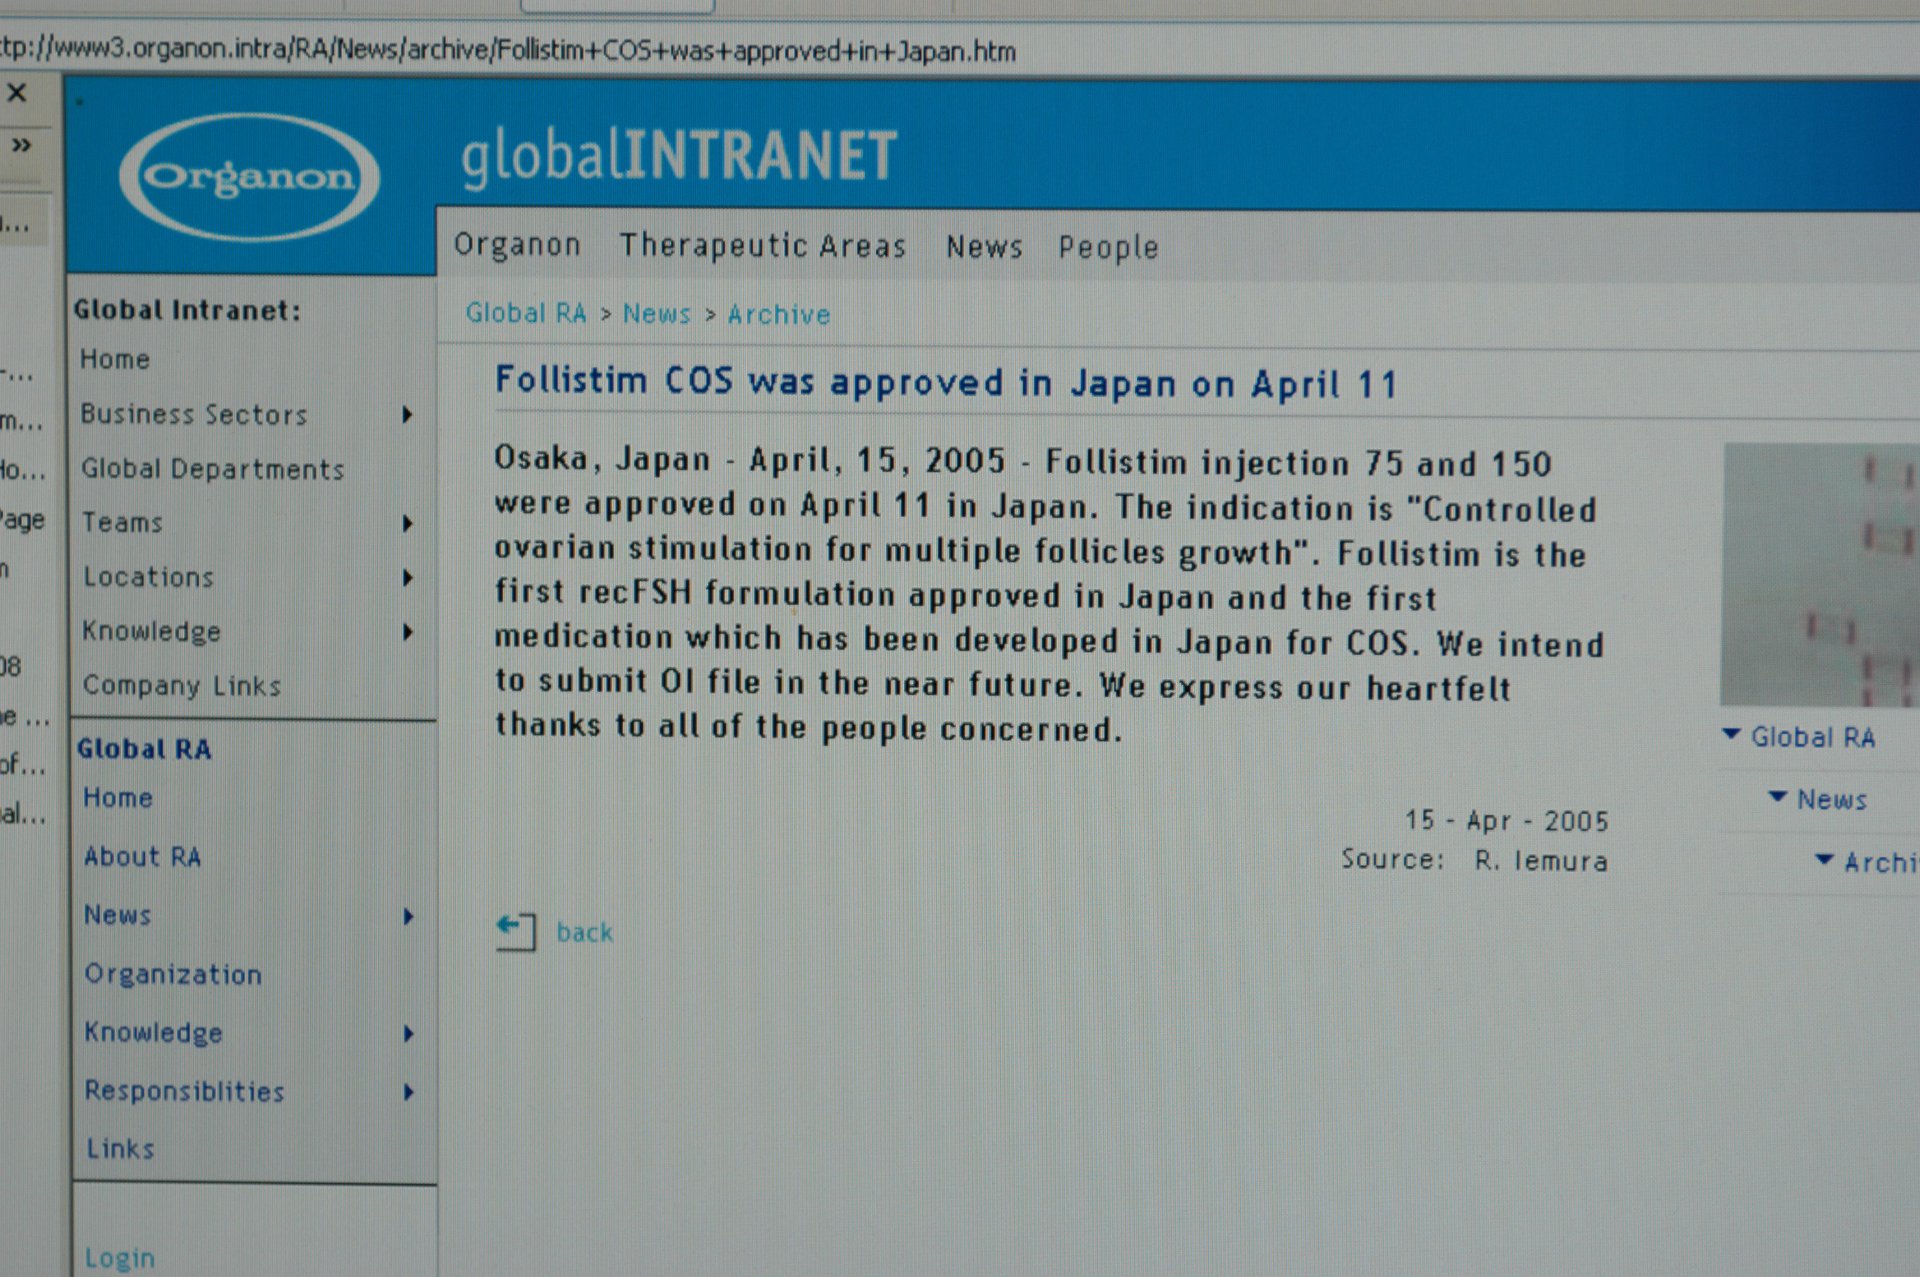Open the News top menu item
The image size is (1920, 1277).
tap(984, 247)
